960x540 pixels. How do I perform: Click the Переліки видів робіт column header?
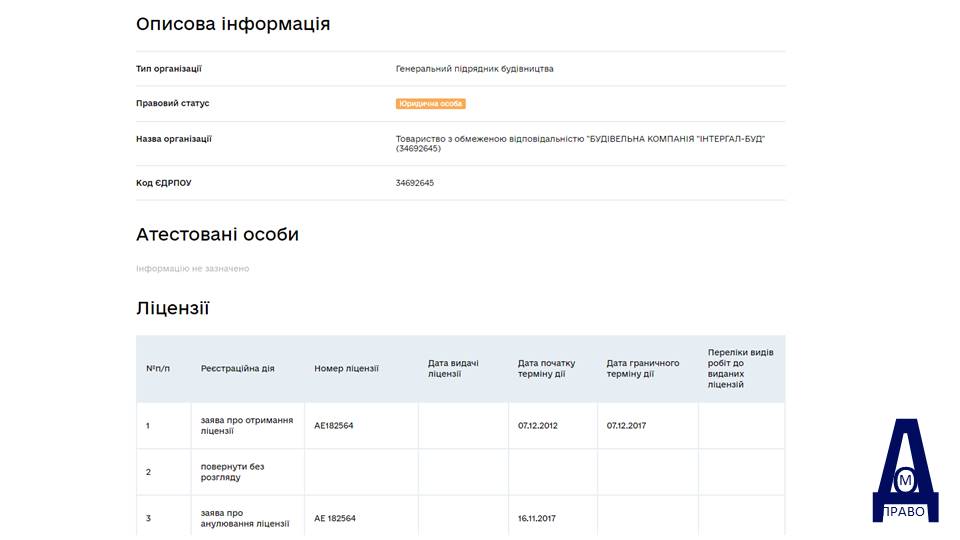click(740, 369)
